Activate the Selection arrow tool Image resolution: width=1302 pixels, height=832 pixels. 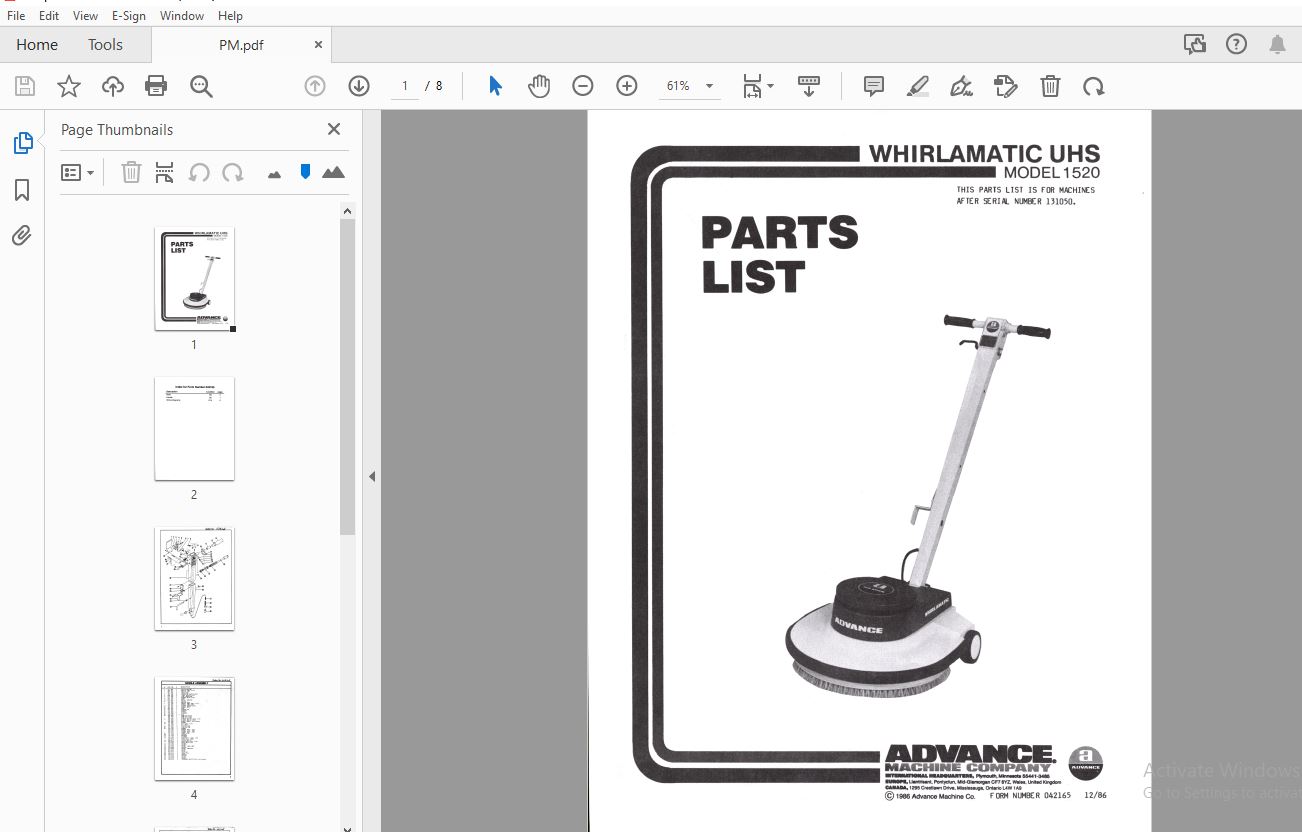pos(495,86)
